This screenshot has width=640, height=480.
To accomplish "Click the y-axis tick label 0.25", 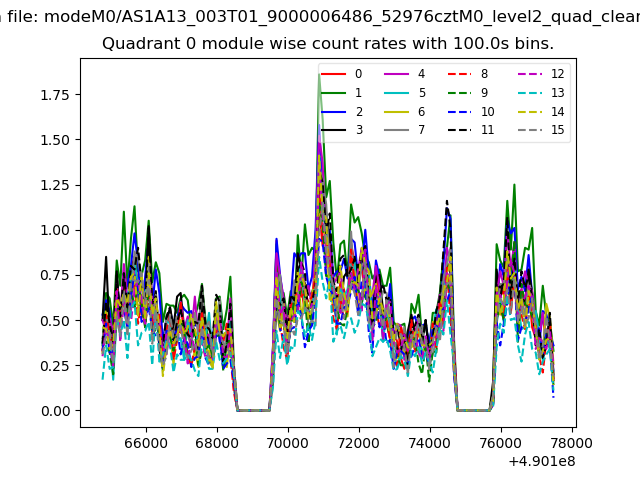I will [x=55, y=366].
